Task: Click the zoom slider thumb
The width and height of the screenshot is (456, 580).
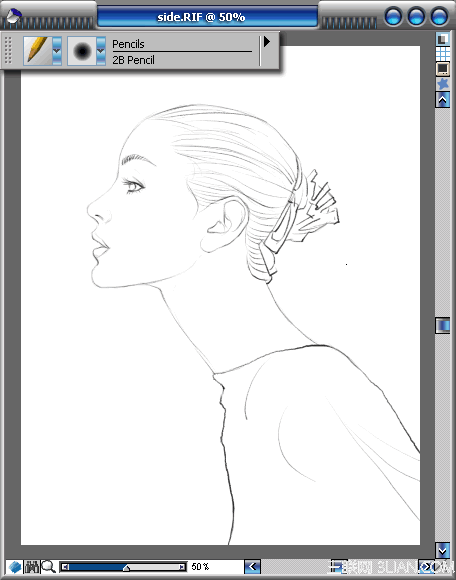Action: 126,567
